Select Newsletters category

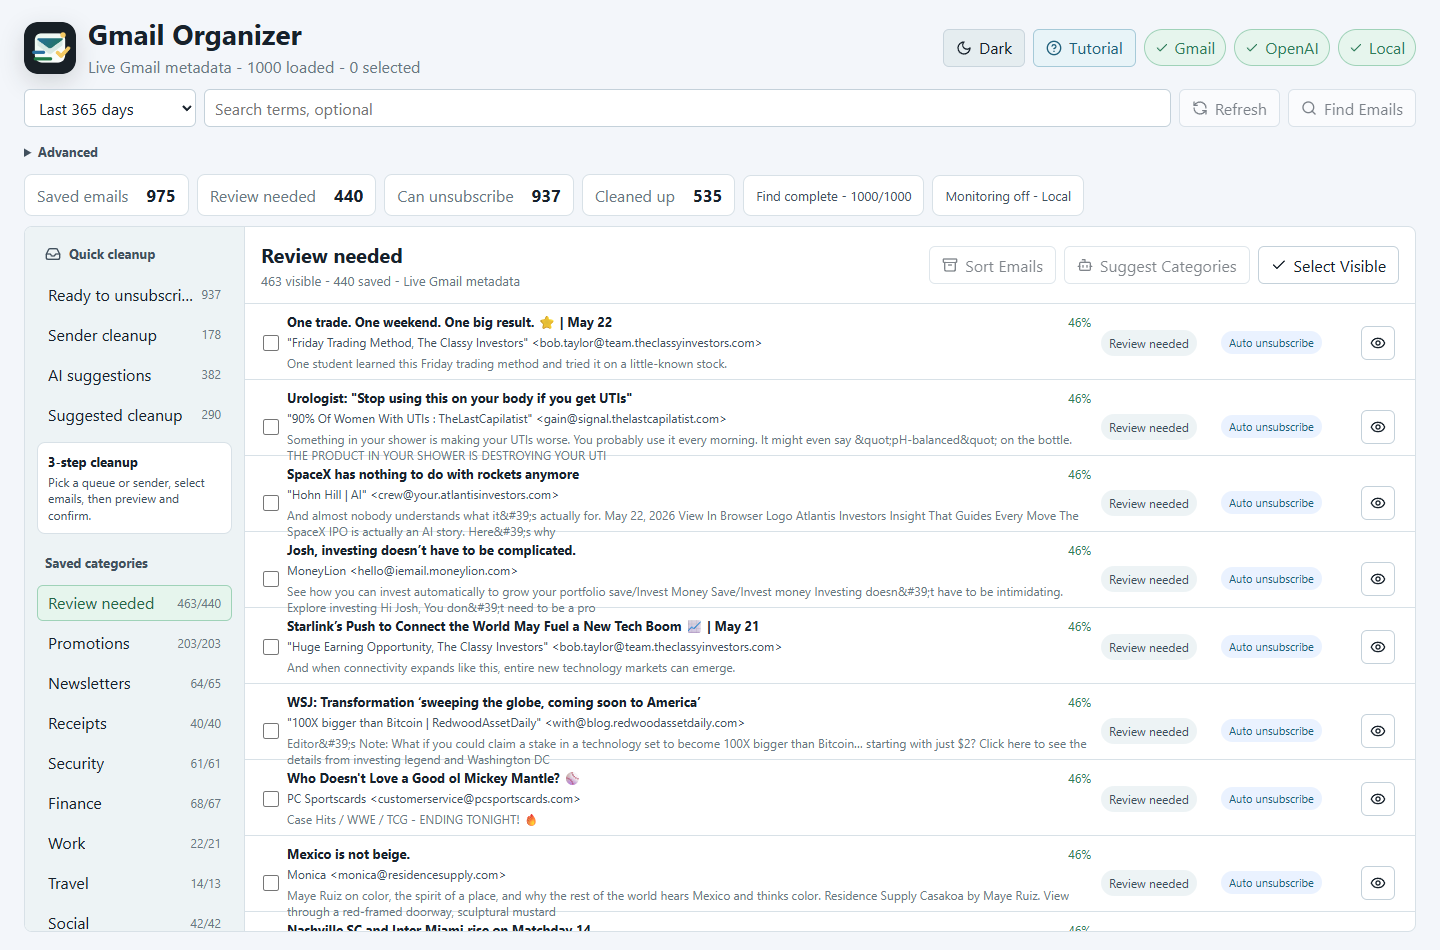click(x=134, y=683)
